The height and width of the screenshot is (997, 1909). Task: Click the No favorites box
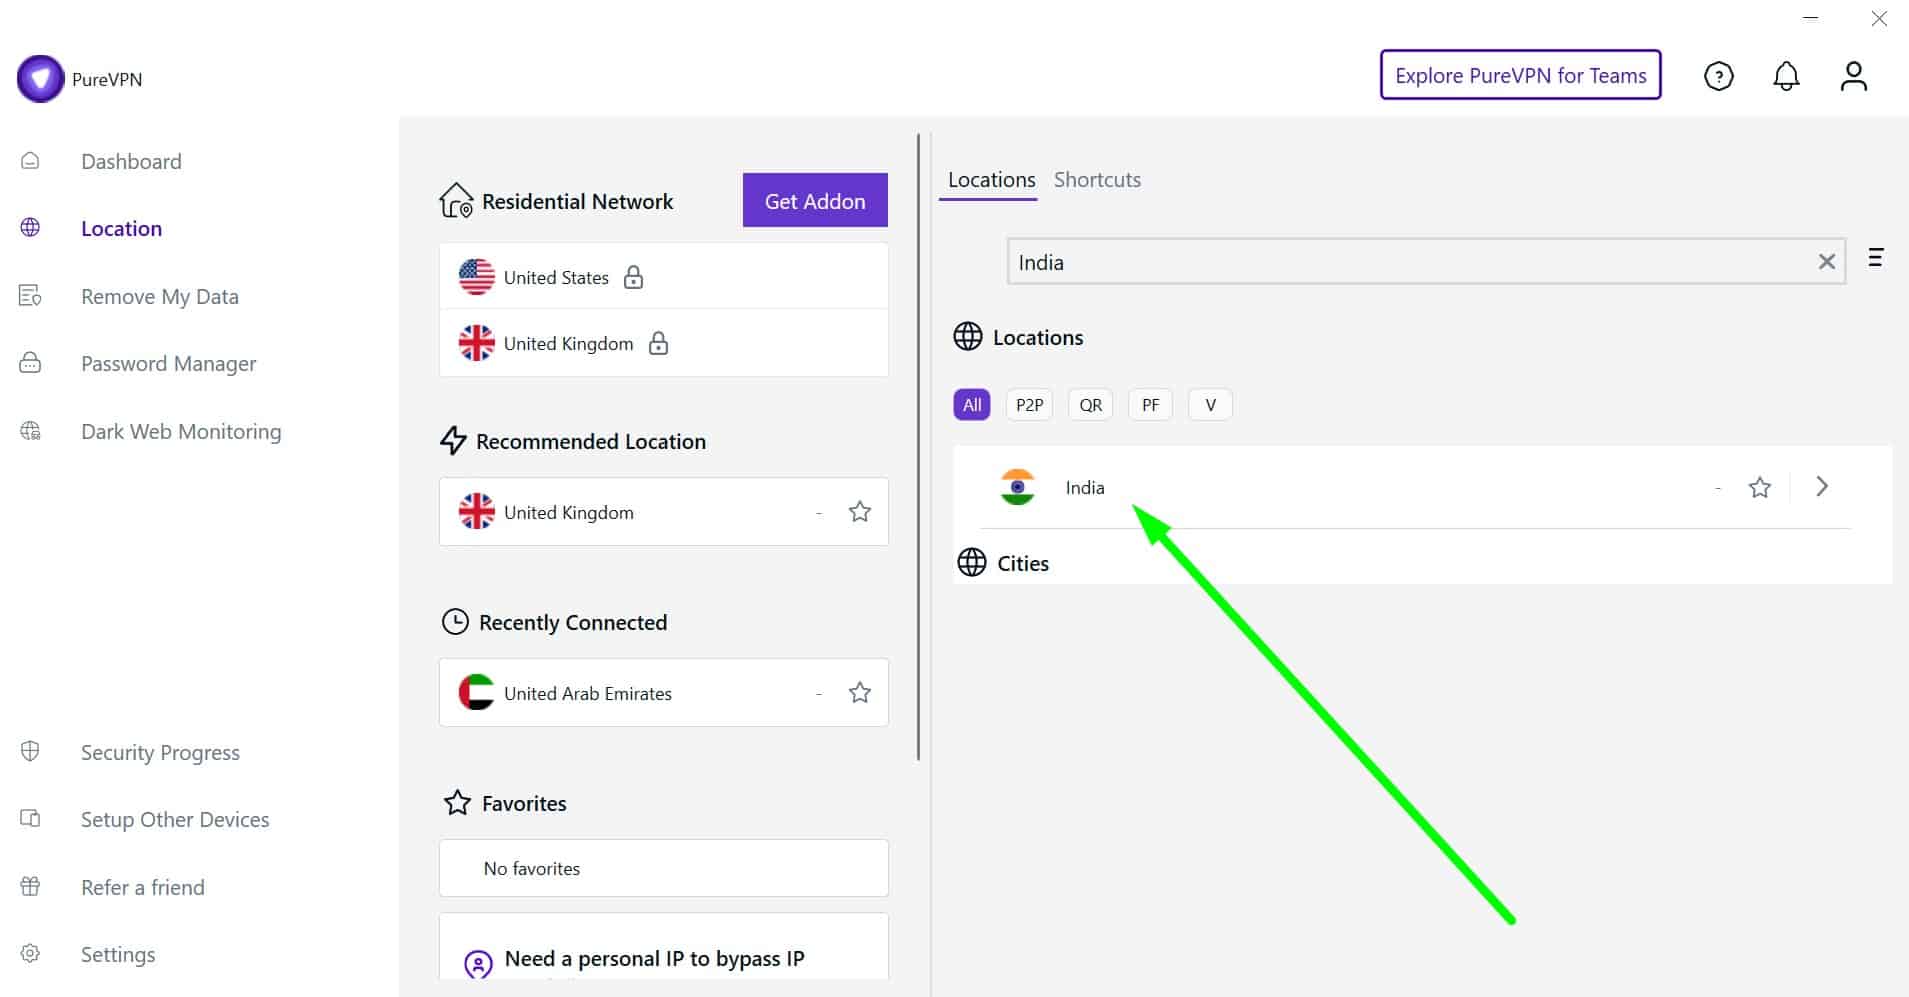[663, 868]
